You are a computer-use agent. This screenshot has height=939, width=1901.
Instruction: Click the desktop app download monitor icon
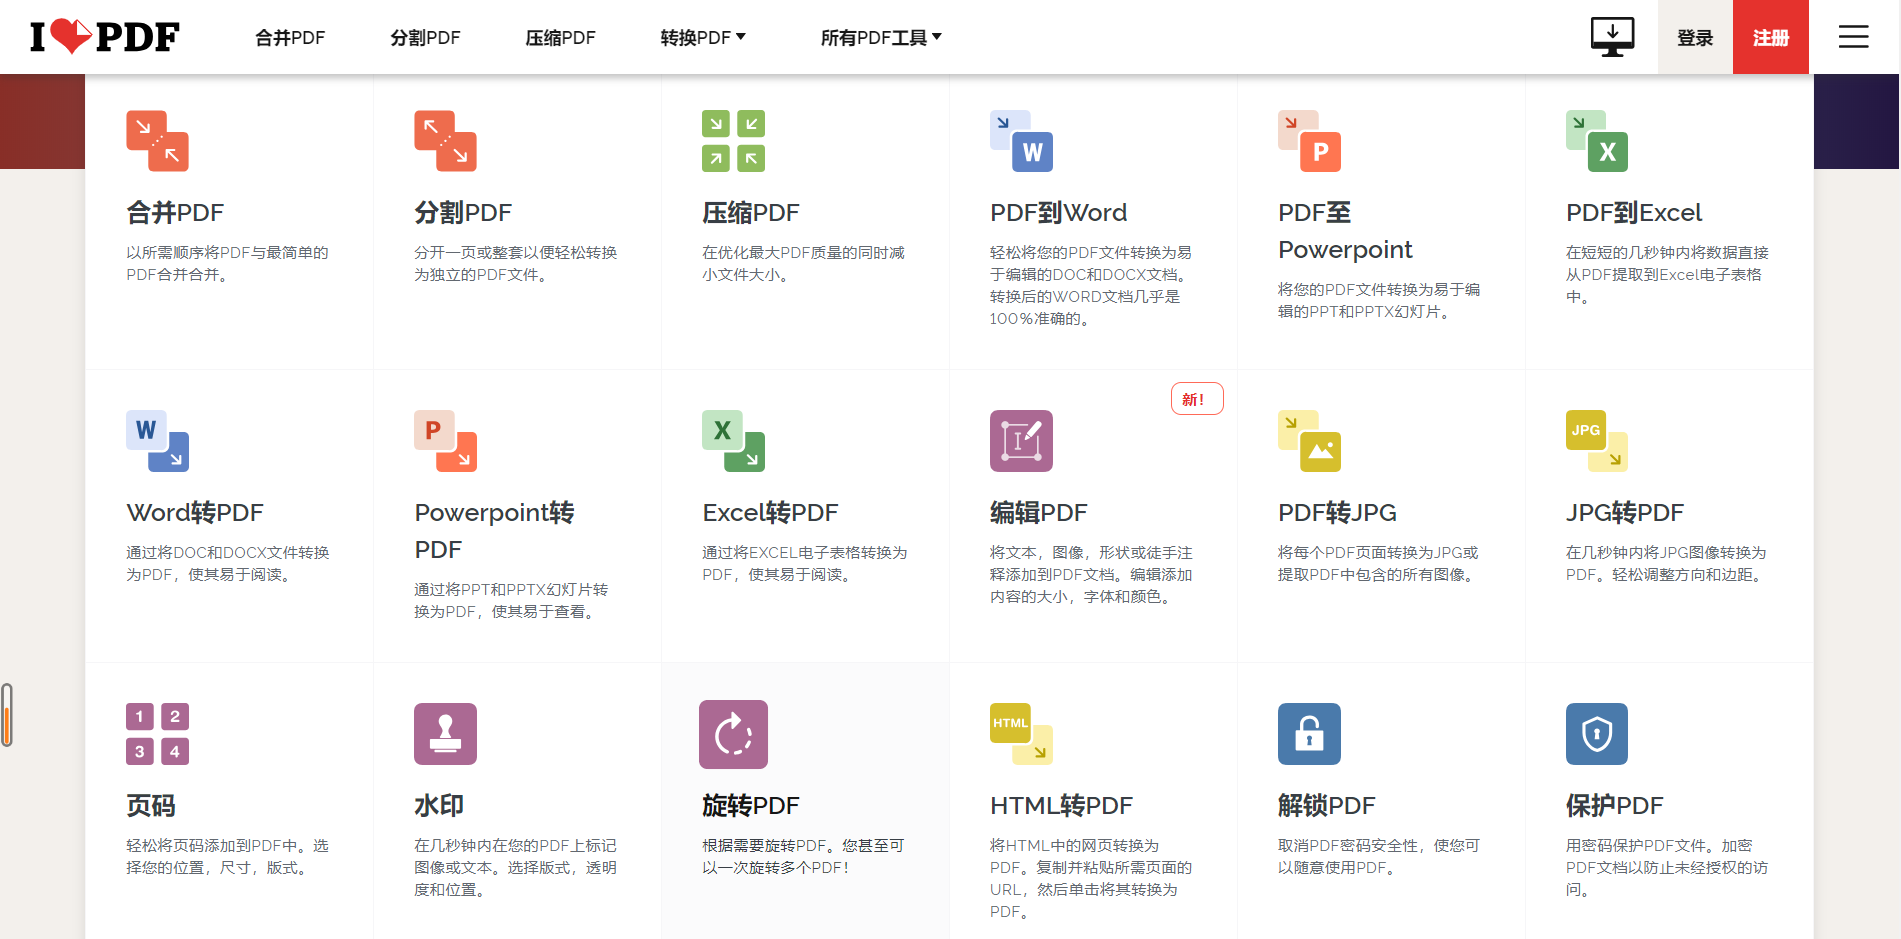(x=1612, y=37)
